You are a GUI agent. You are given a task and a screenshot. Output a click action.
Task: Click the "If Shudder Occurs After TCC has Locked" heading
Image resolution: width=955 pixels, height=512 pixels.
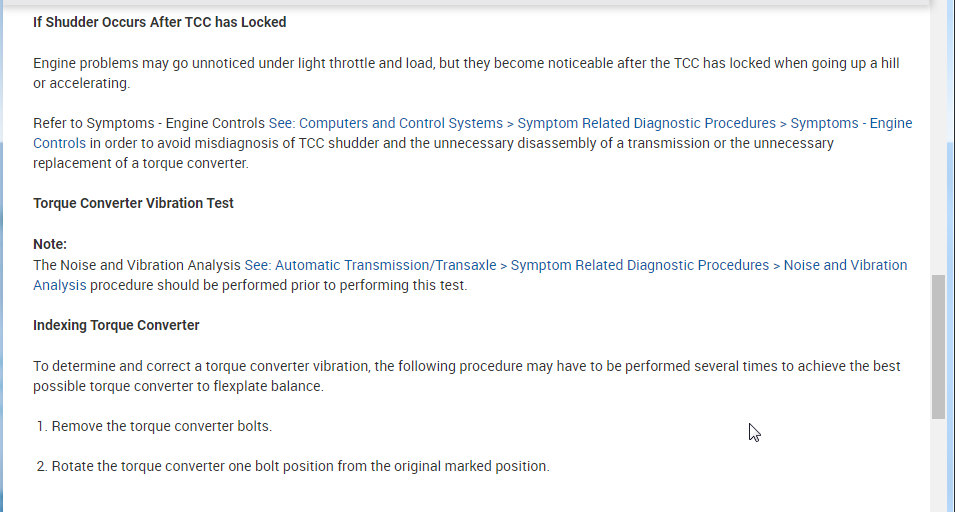tap(160, 22)
